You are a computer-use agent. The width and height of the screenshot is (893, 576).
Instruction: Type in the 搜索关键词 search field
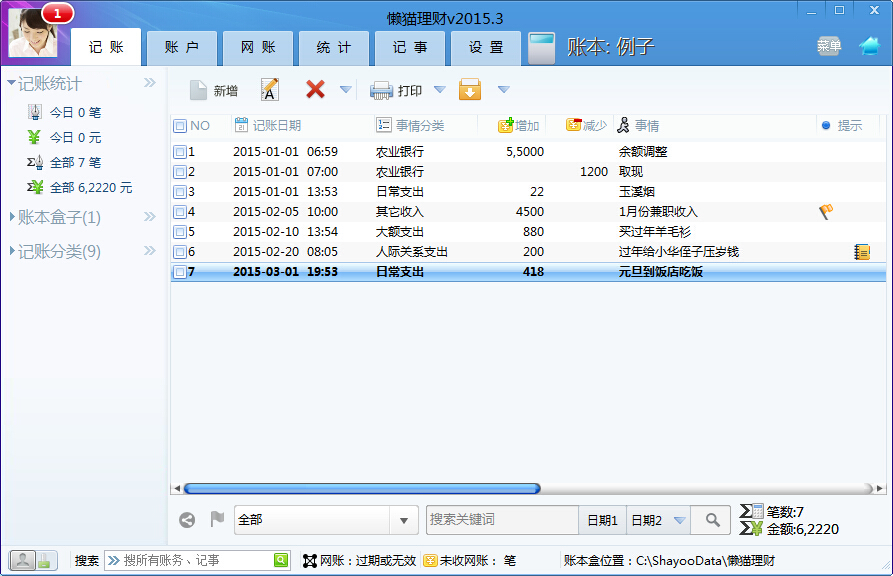pyautogui.click(x=500, y=520)
